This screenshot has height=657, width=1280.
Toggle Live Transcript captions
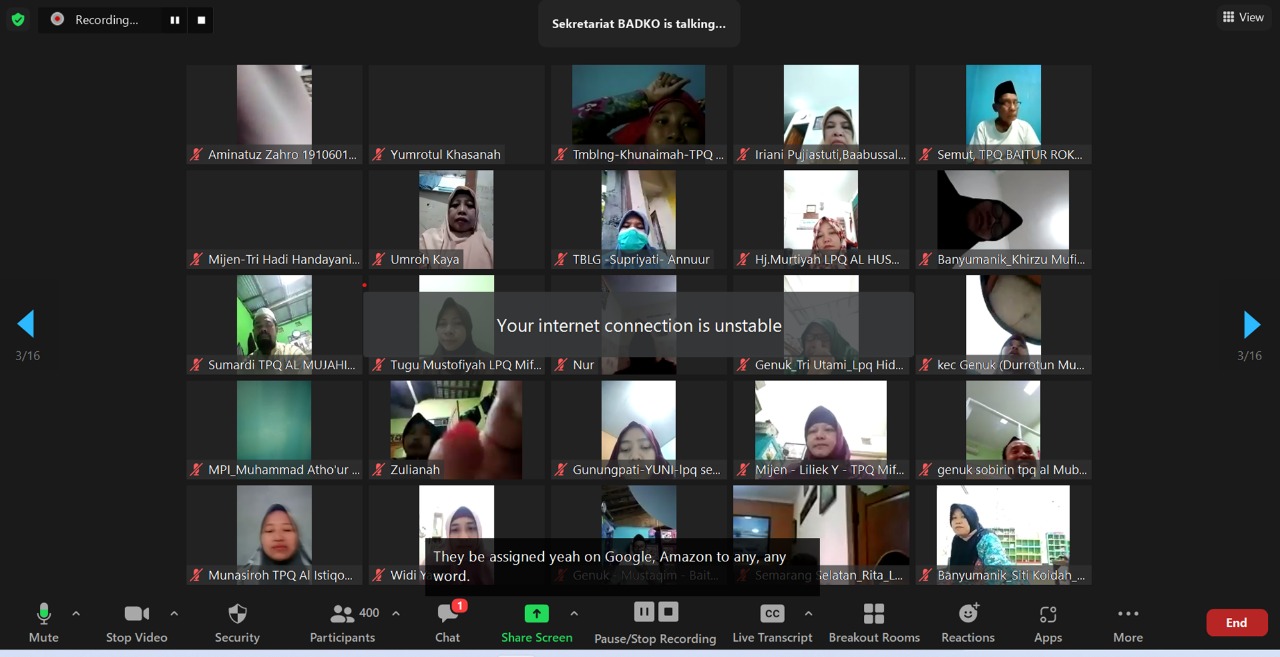[772, 623]
